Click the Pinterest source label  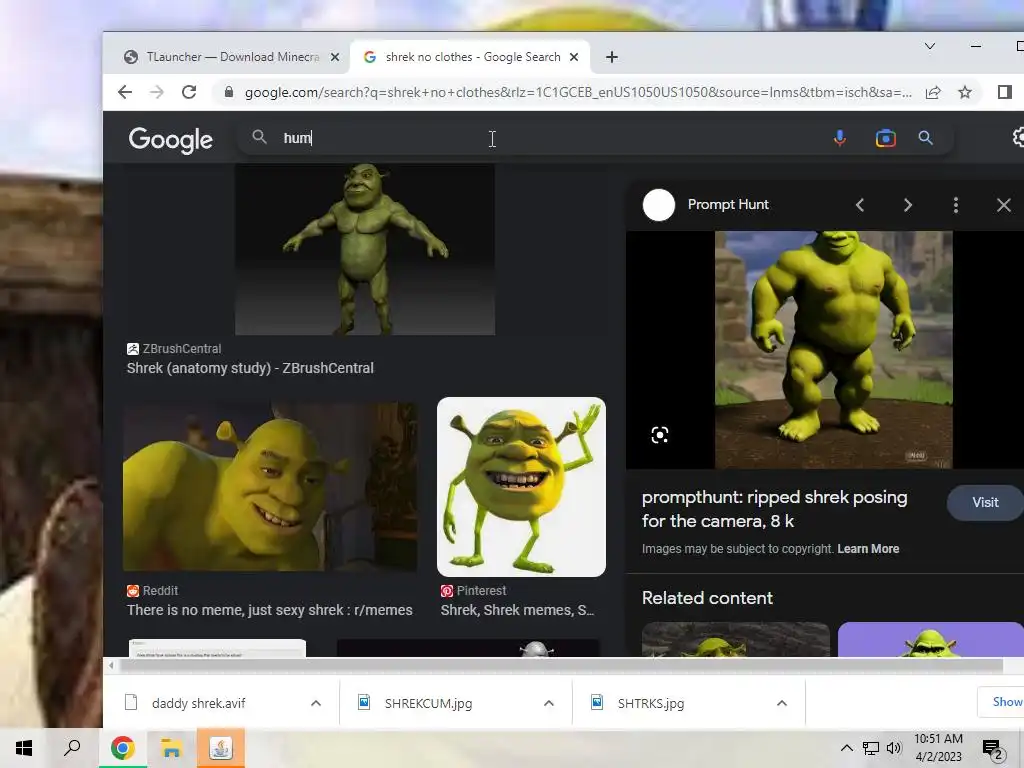[x=481, y=590]
